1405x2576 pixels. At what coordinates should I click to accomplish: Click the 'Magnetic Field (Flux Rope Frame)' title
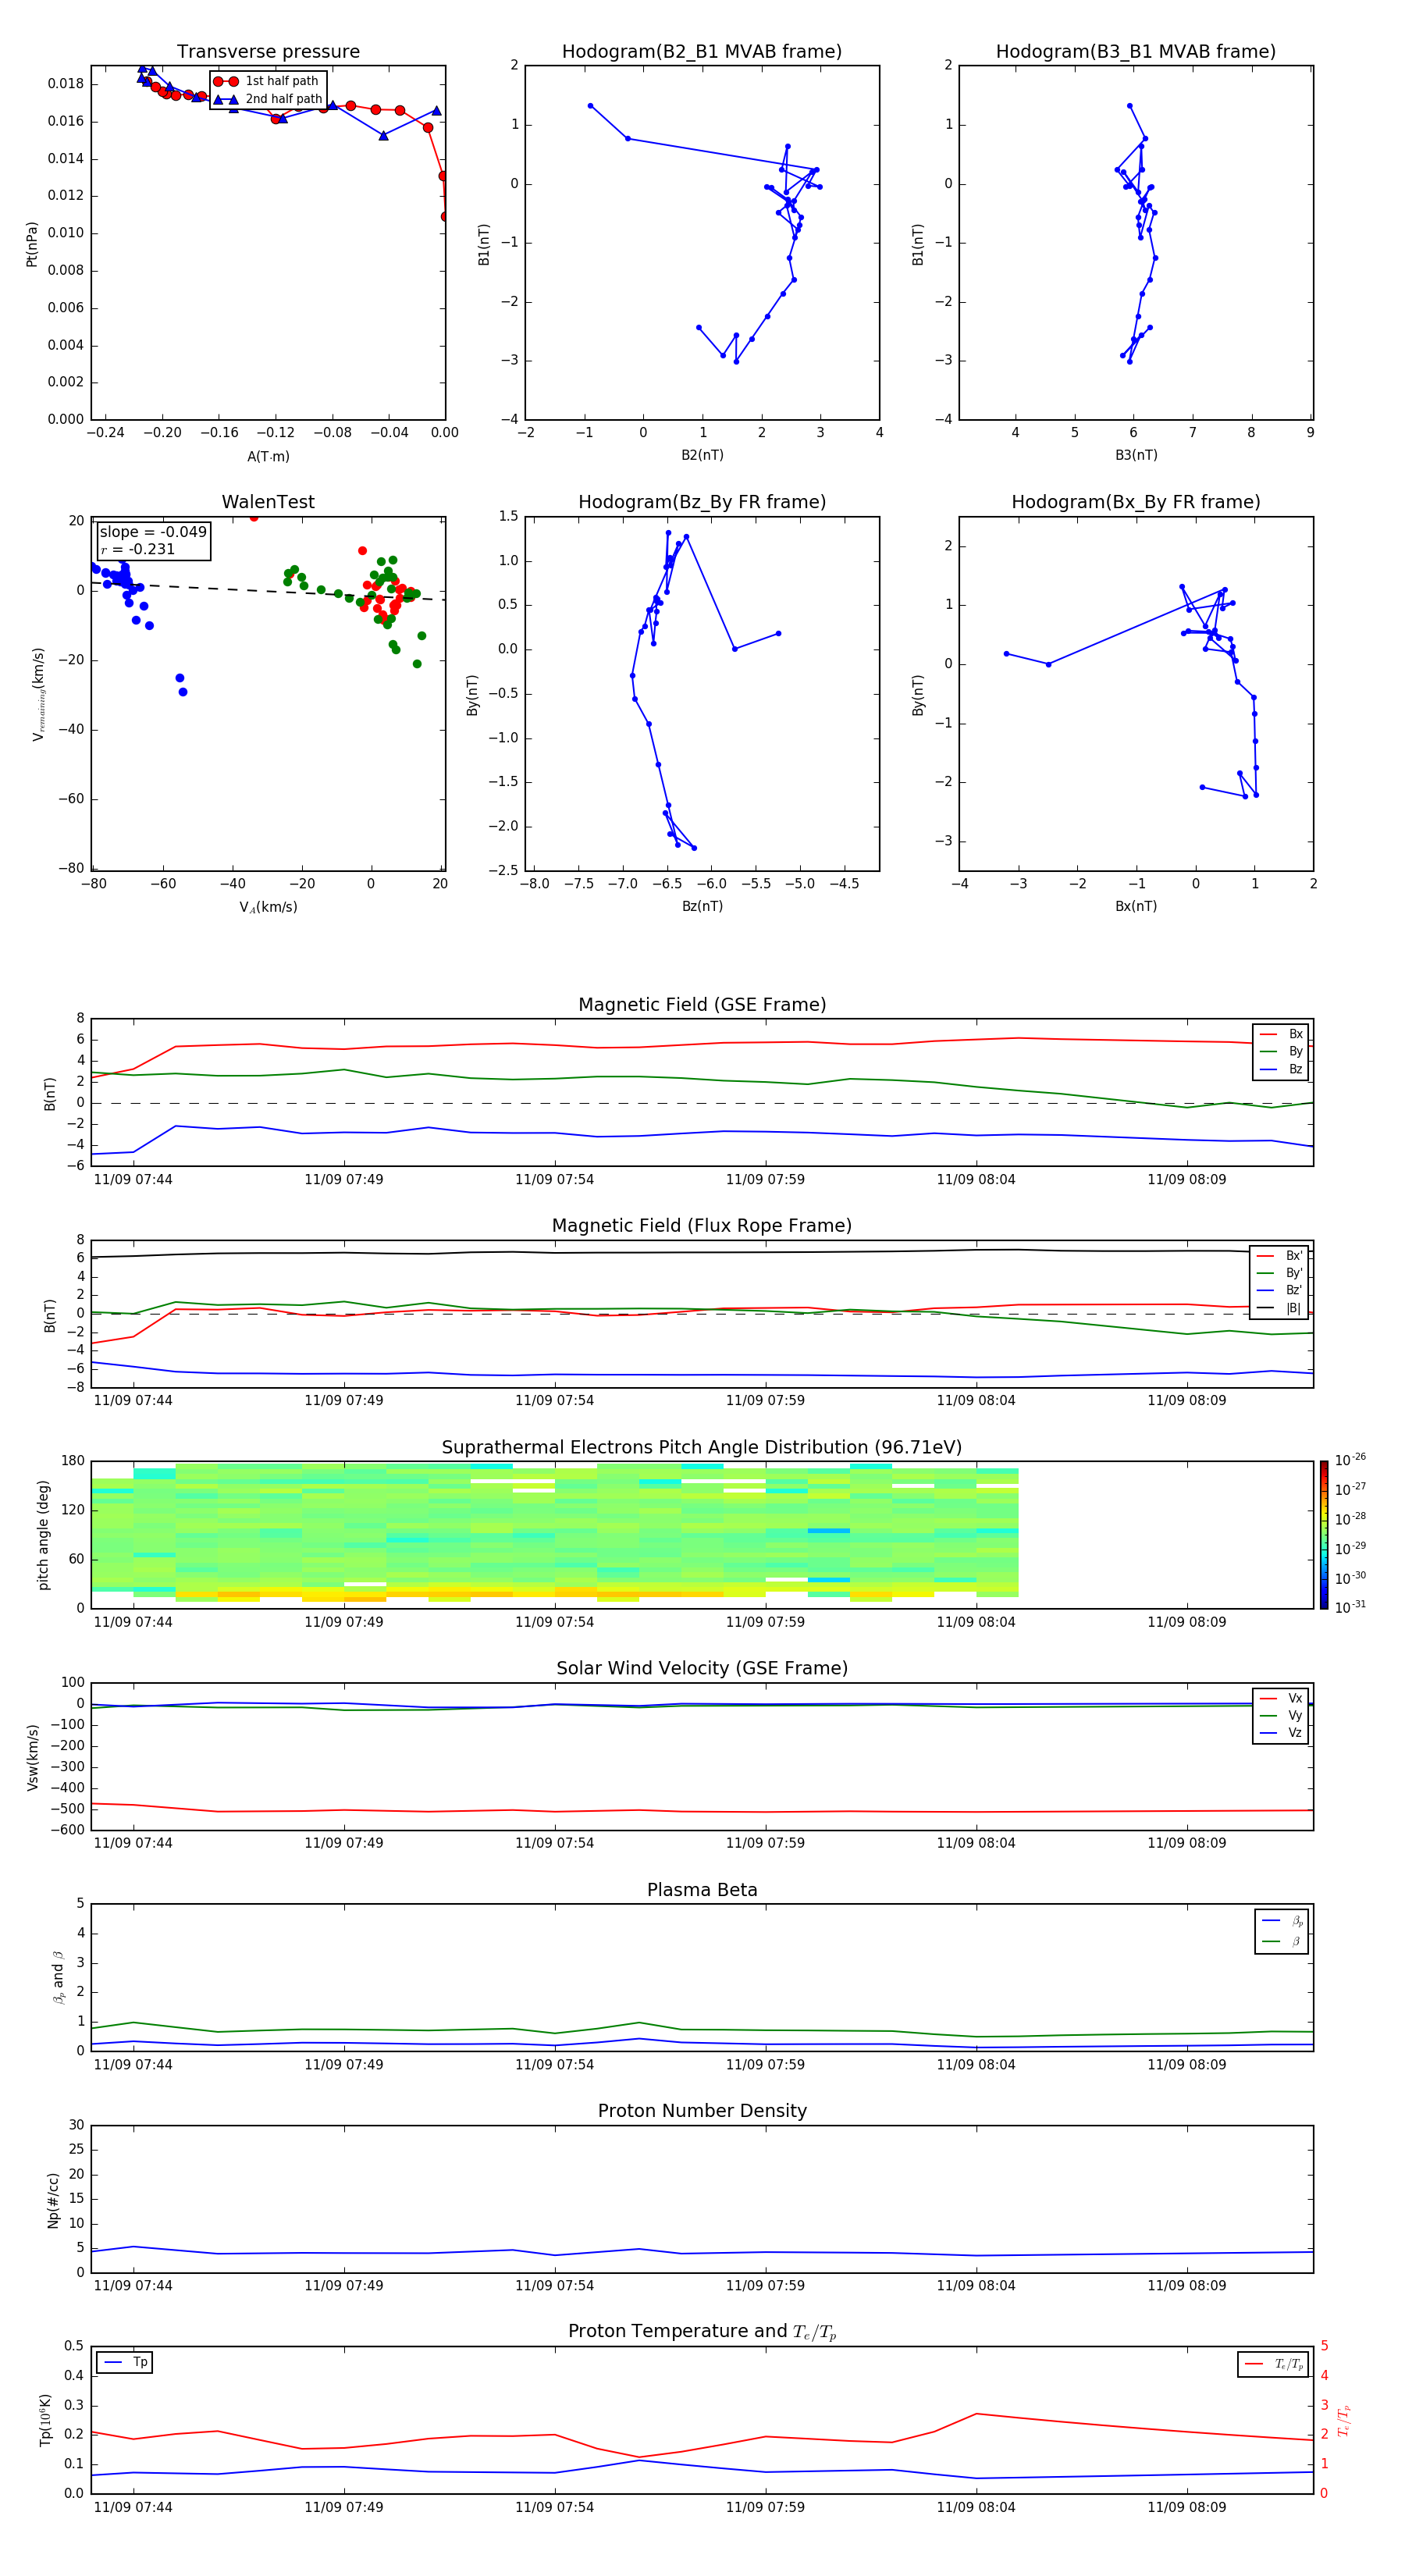pyautogui.click(x=702, y=1226)
